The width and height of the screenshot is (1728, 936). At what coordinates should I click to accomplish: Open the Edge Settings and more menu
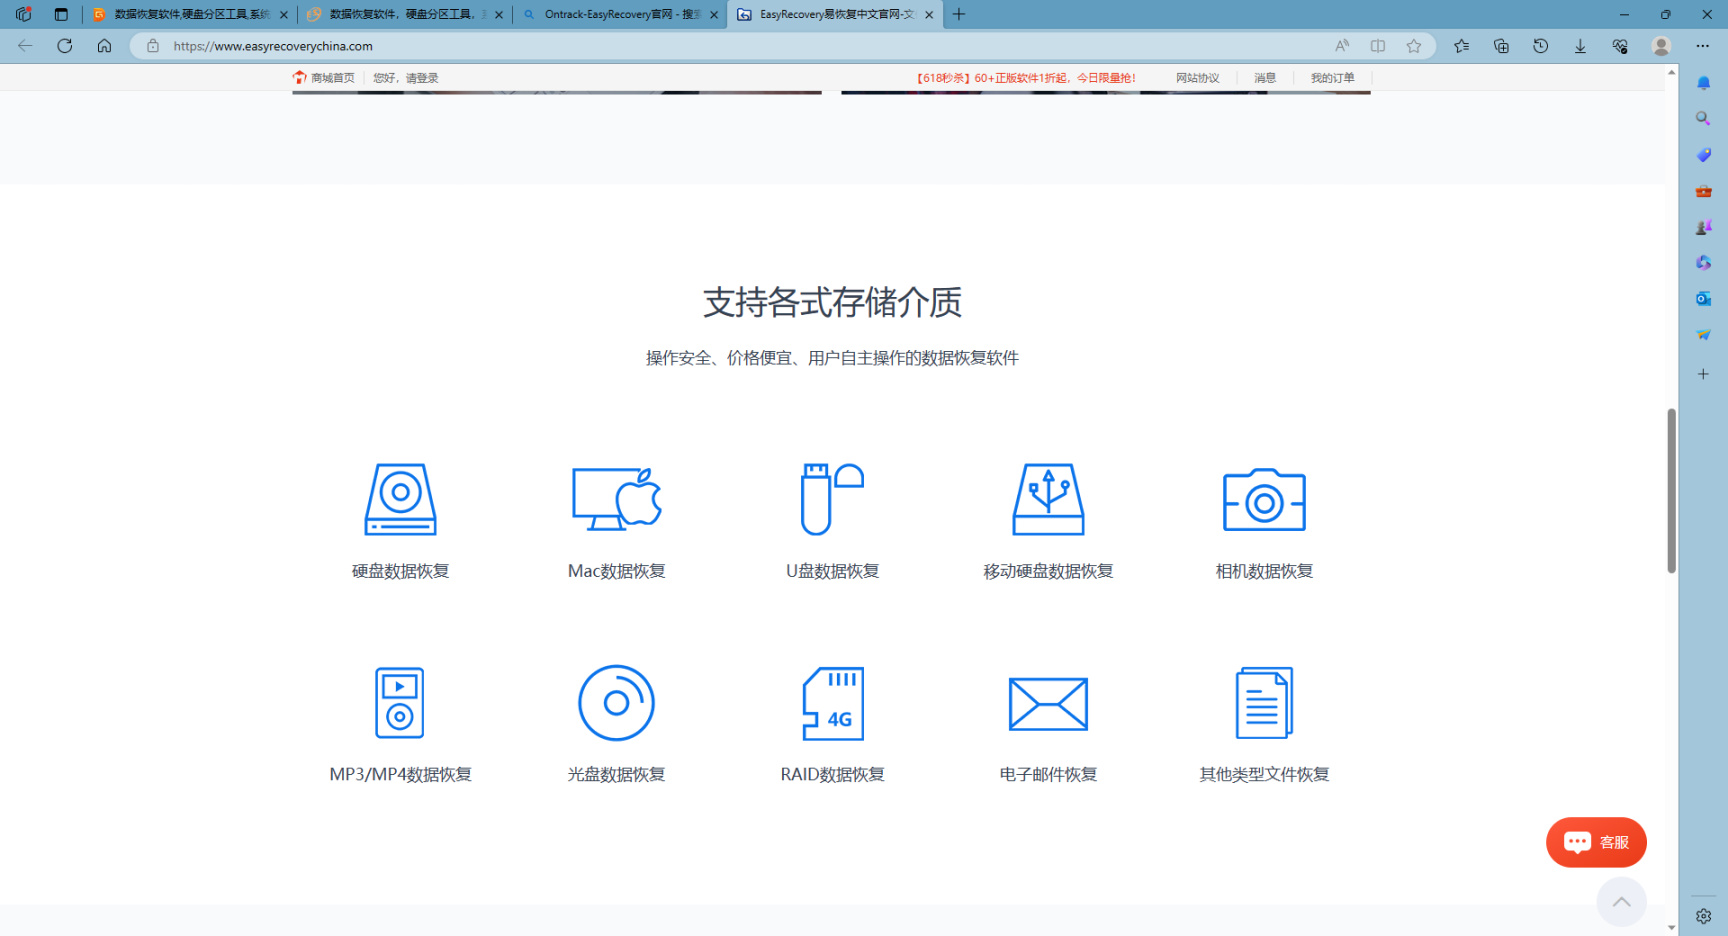point(1703,46)
